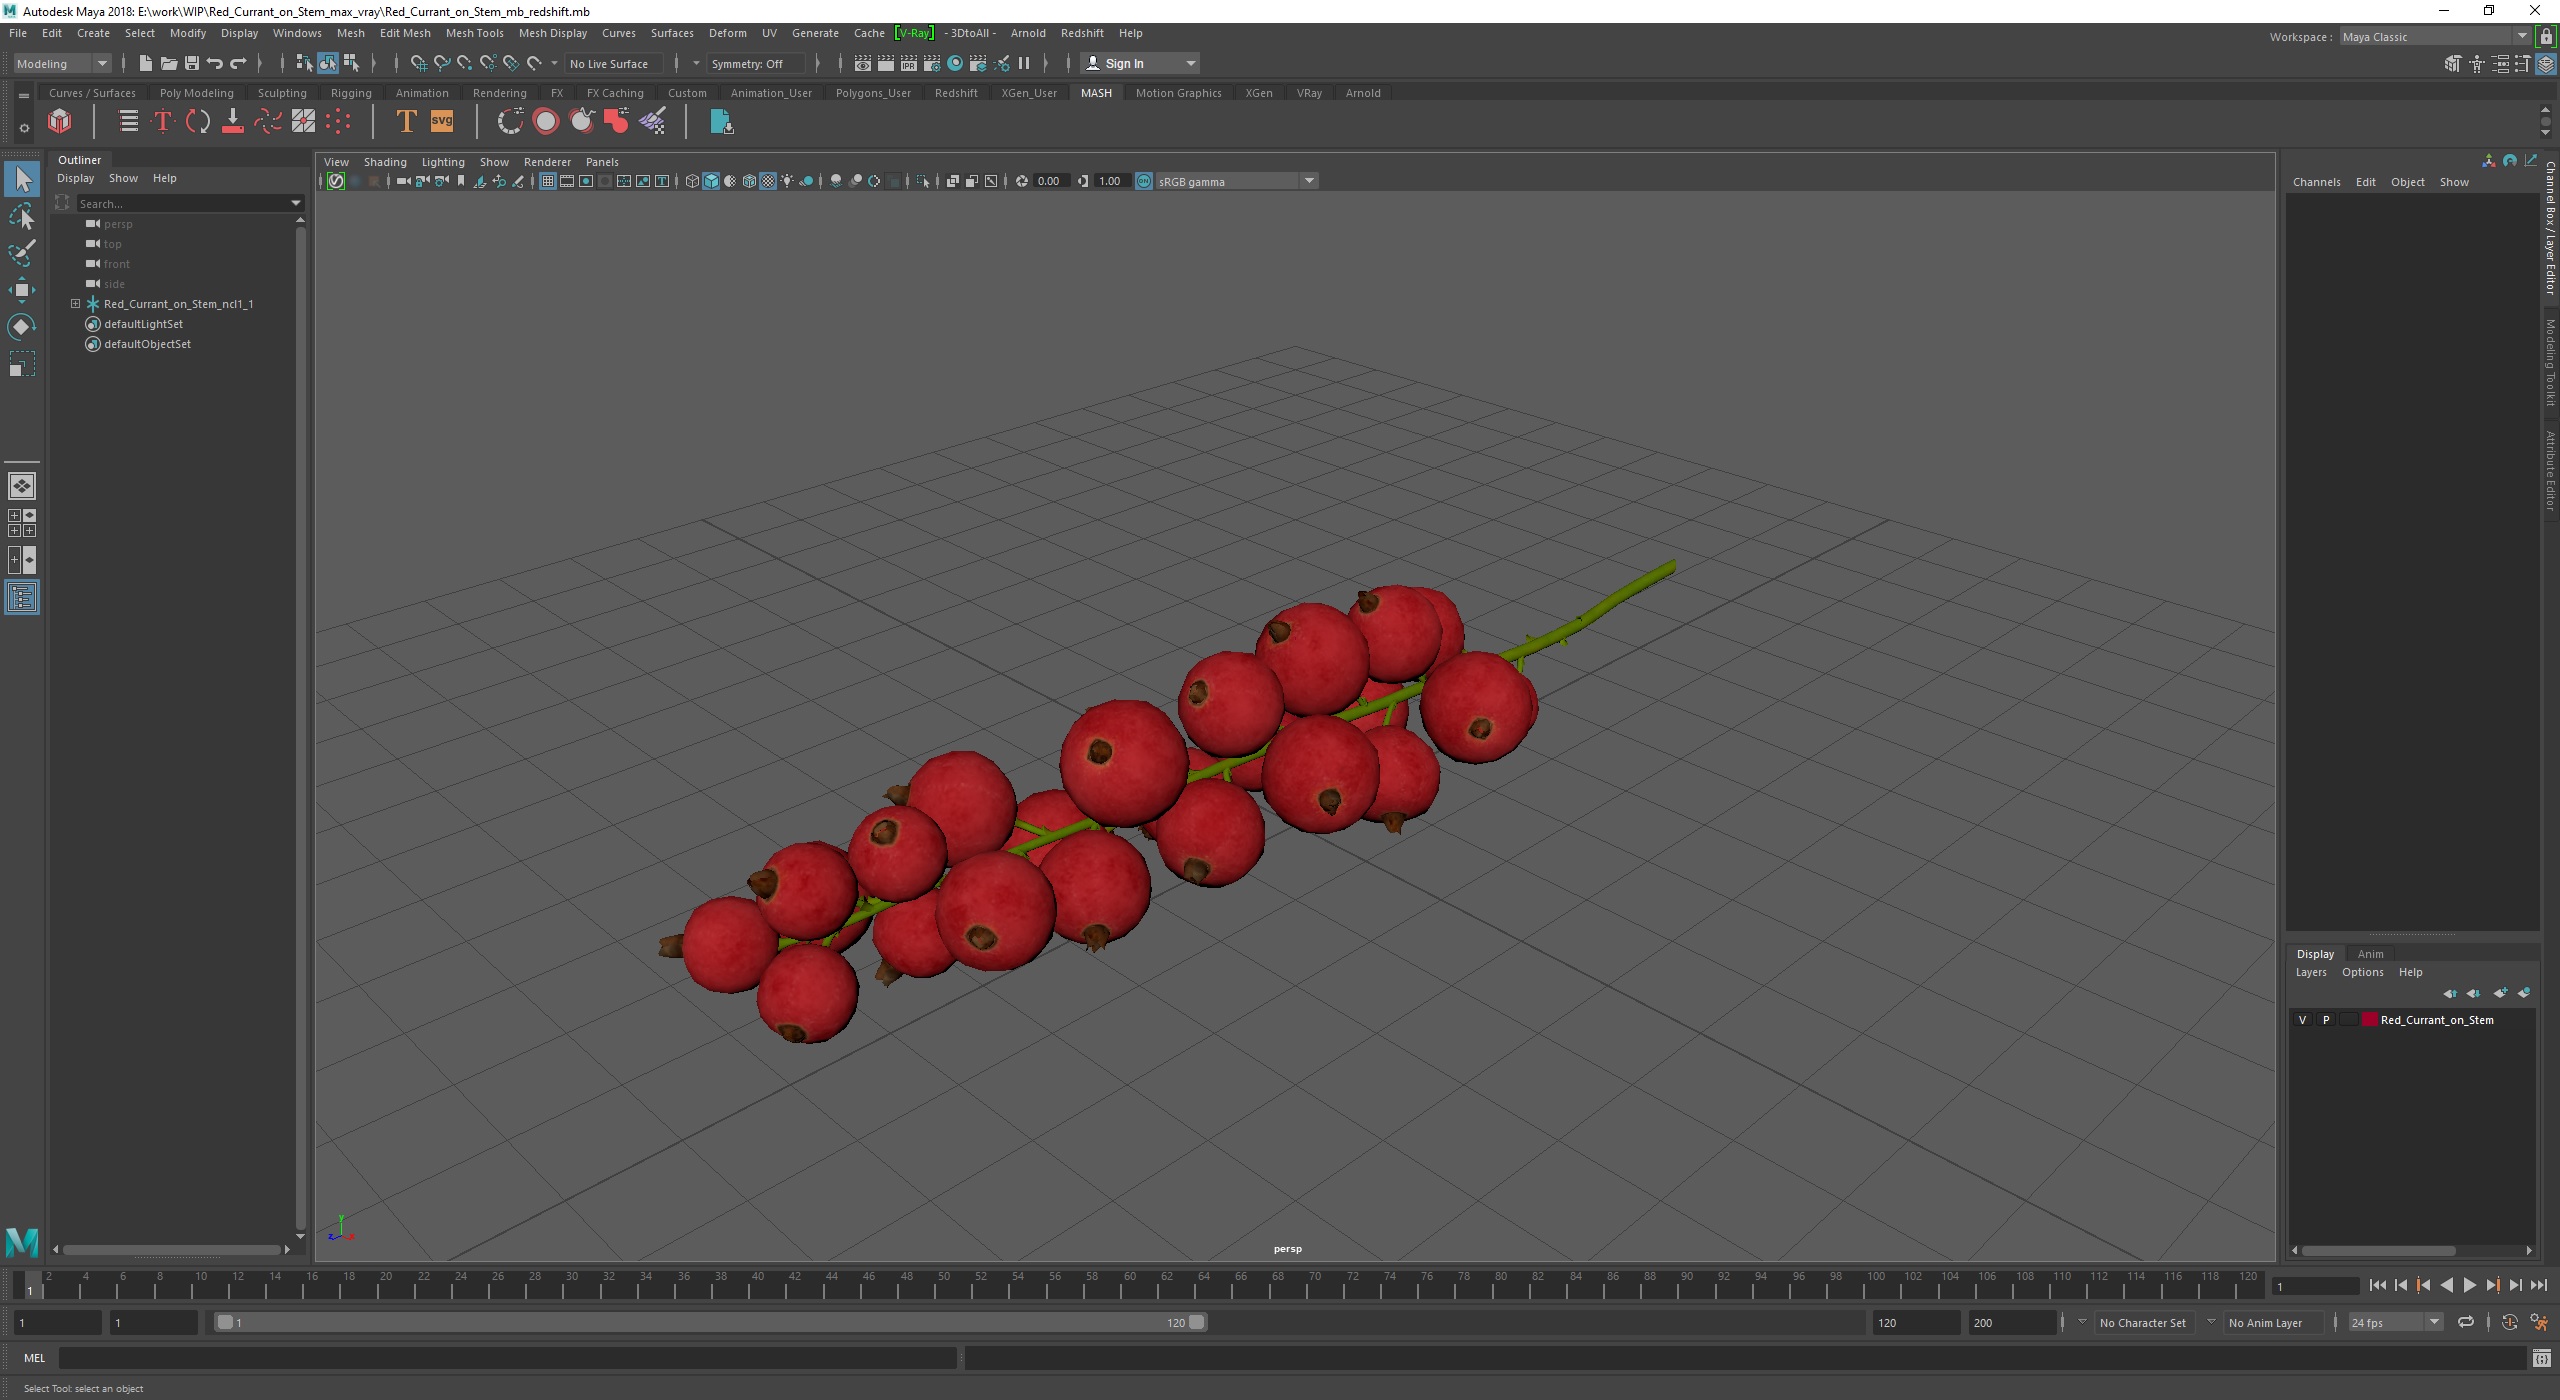Toggle color management ON button

[x=1144, y=181]
